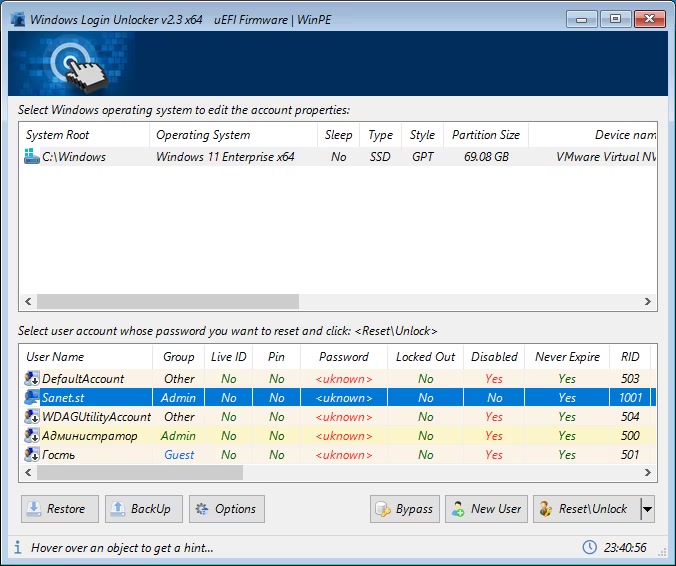Click the OS list horizontal scrollbar thumb
This screenshot has height=566, width=676.
(168, 301)
